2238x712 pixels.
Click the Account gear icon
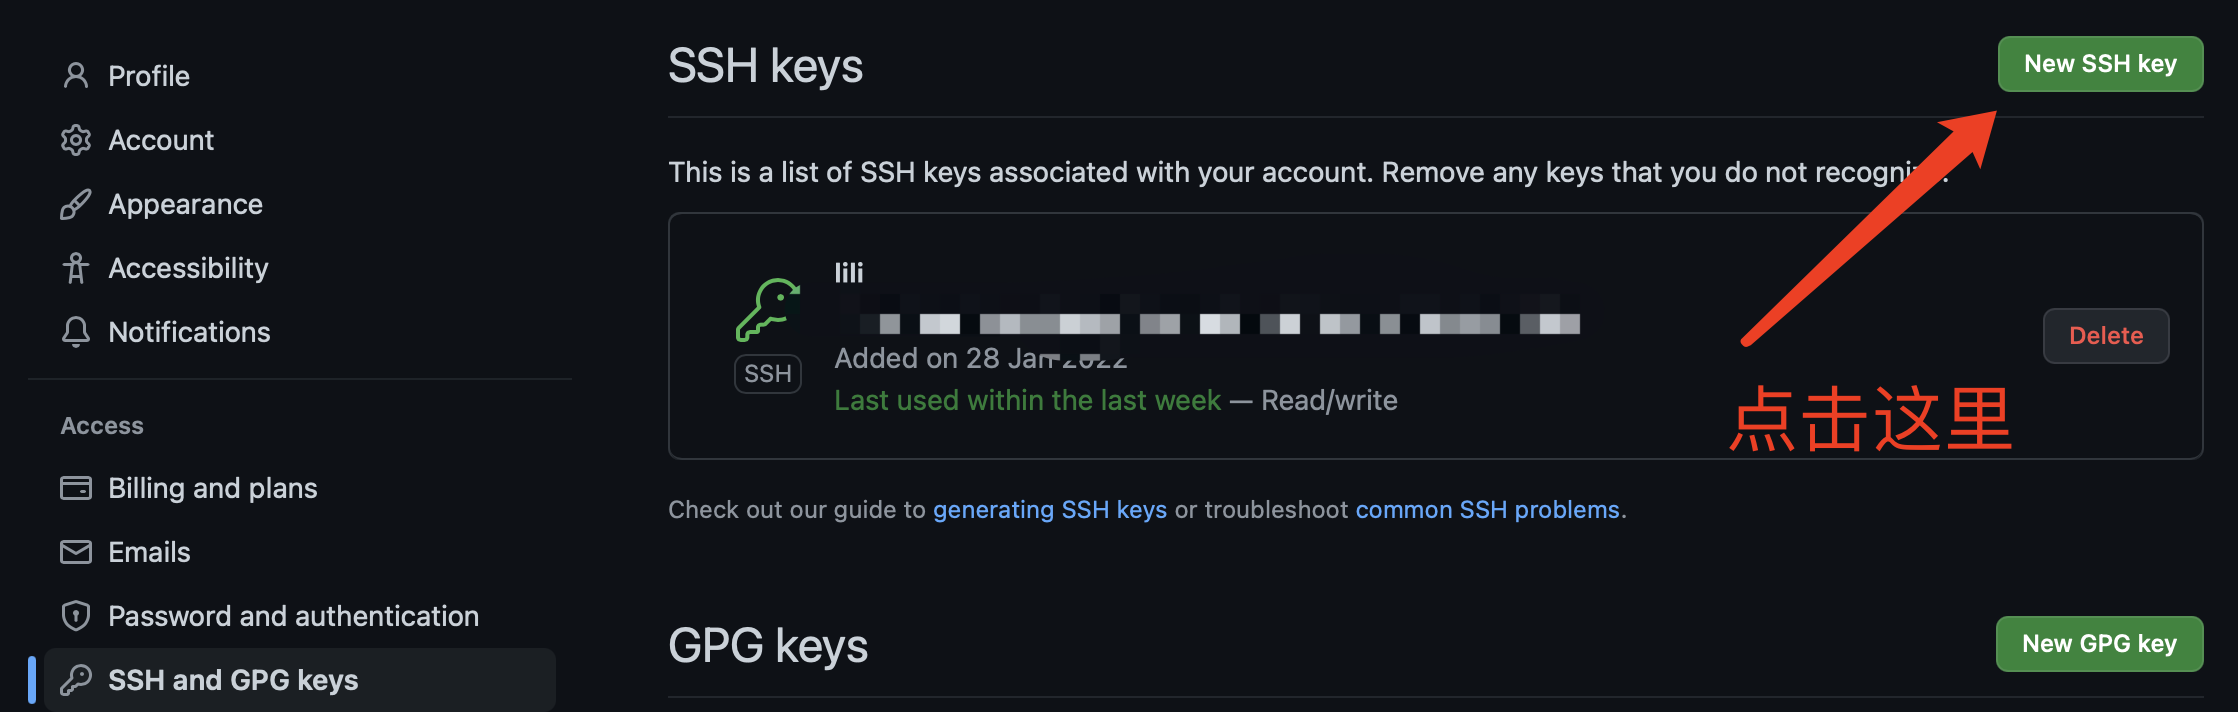pyautogui.click(x=76, y=140)
